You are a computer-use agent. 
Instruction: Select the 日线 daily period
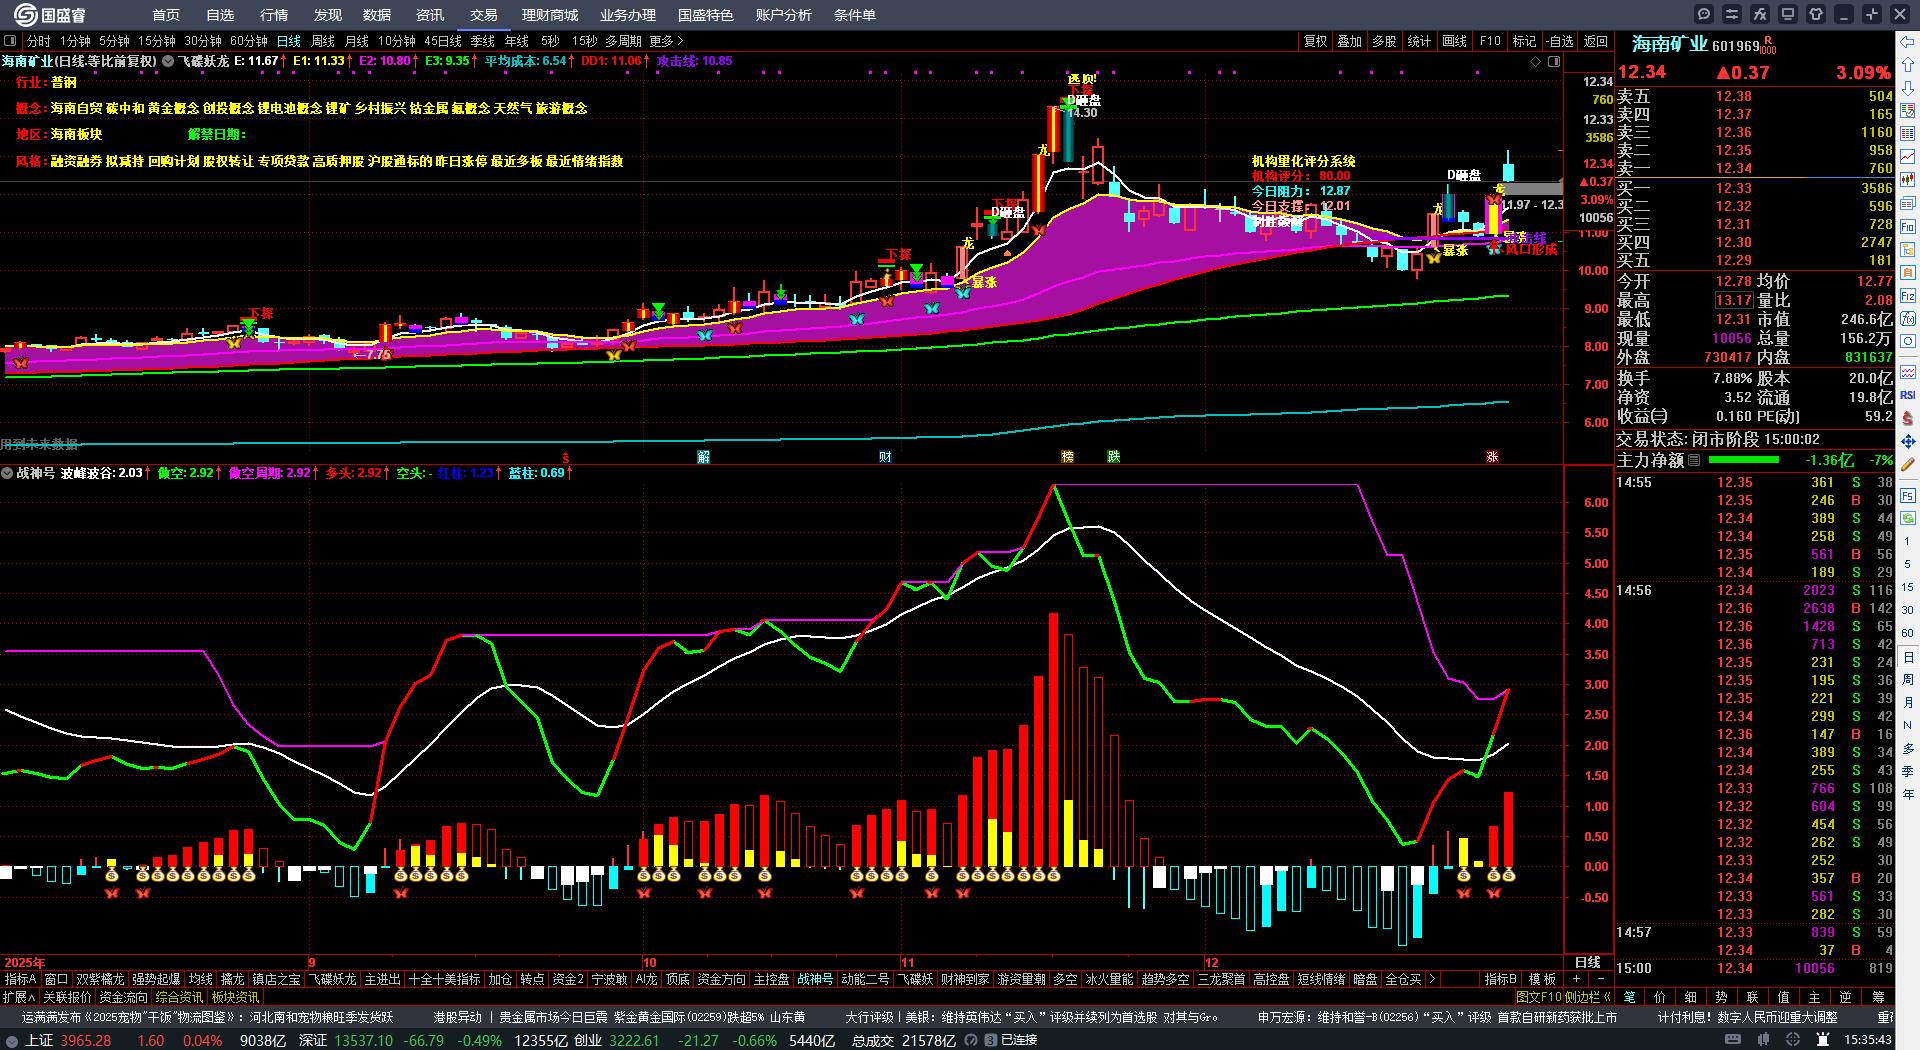pos(289,41)
